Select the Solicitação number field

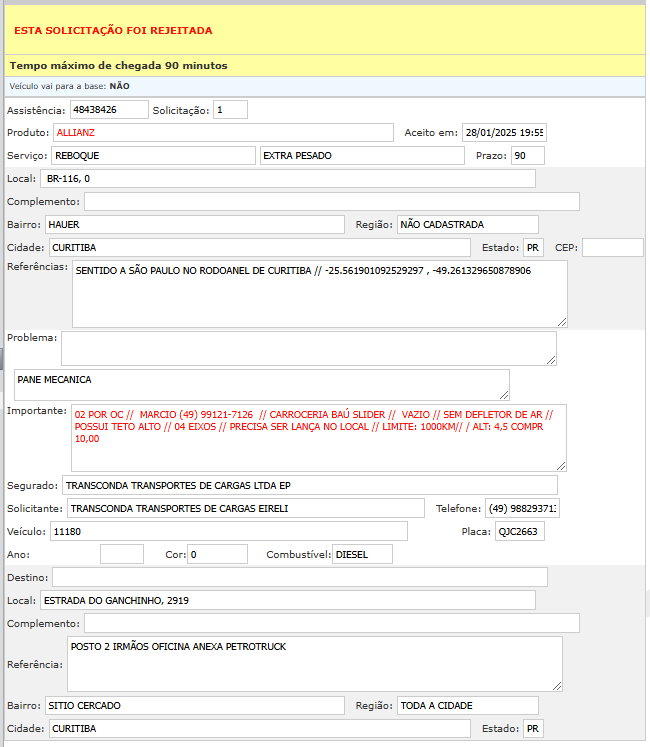coord(230,109)
